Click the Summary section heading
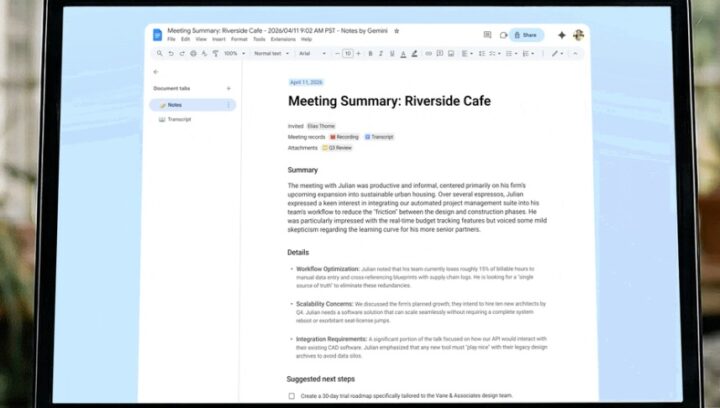 pyautogui.click(x=303, y=170)
